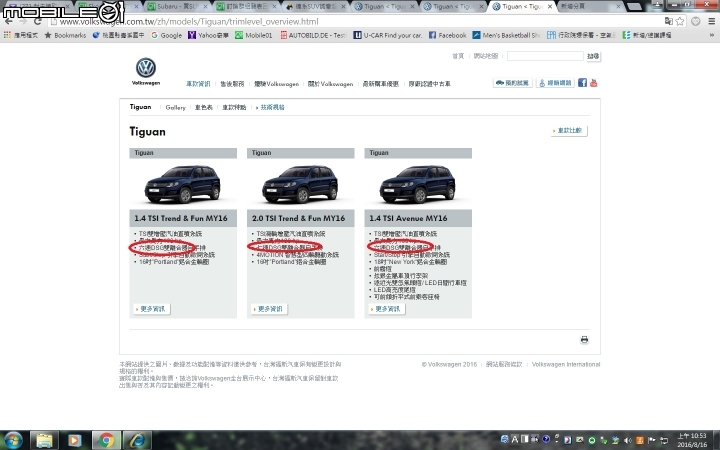
Task: Click the 首頁 home link
Action: click(x=458, y=56)
